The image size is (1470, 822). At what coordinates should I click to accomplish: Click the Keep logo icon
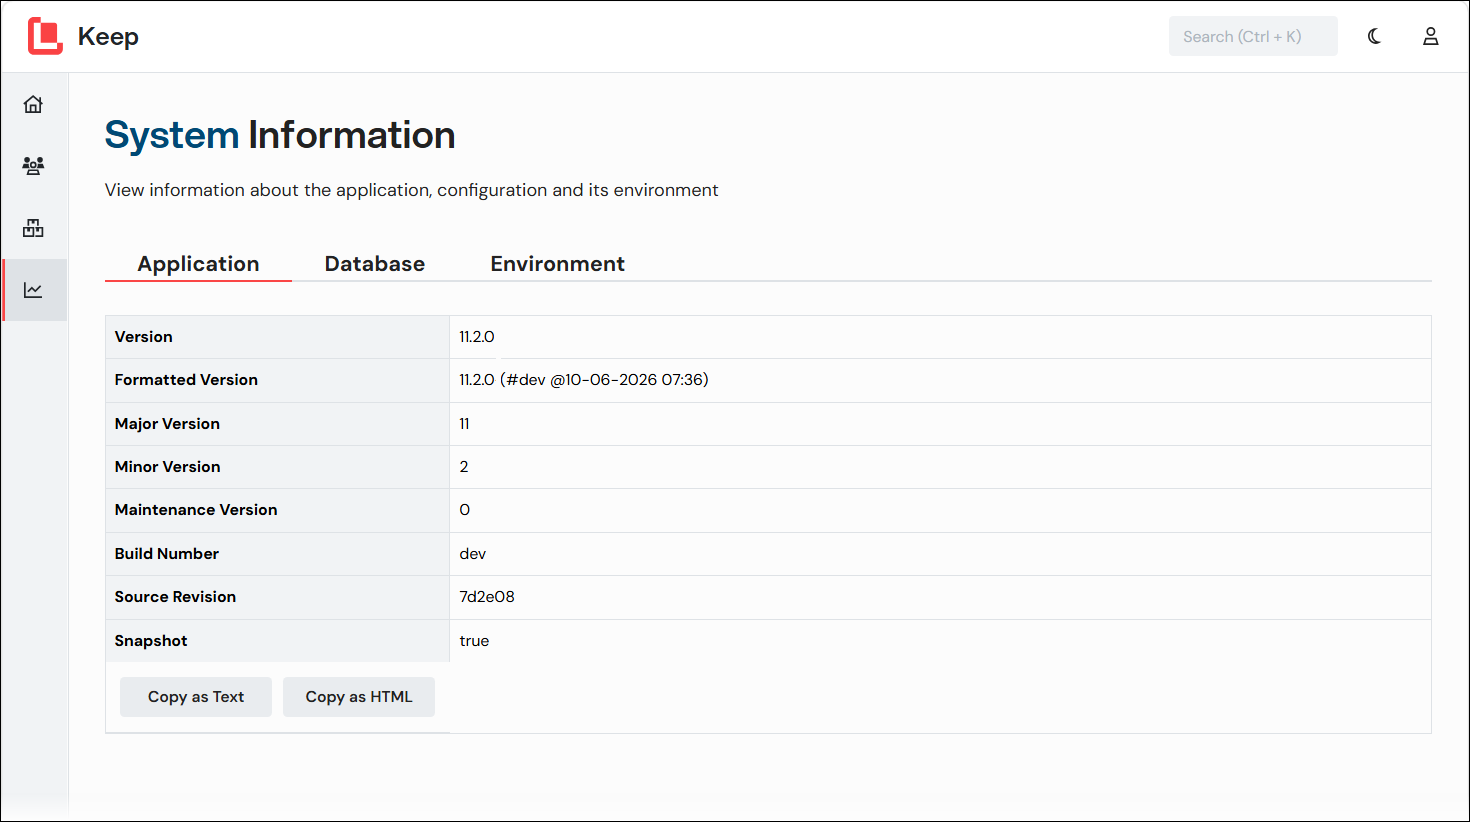coord(45,36)
